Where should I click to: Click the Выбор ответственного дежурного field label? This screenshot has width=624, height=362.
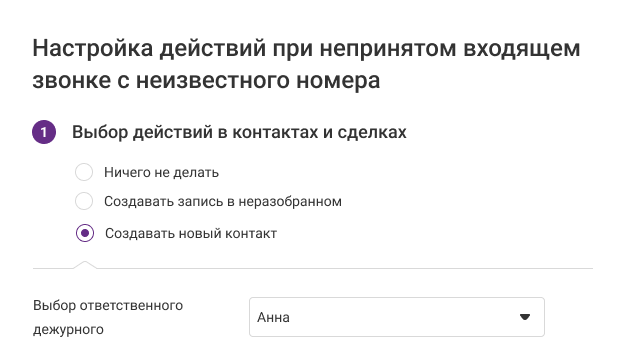pos(108,317)
